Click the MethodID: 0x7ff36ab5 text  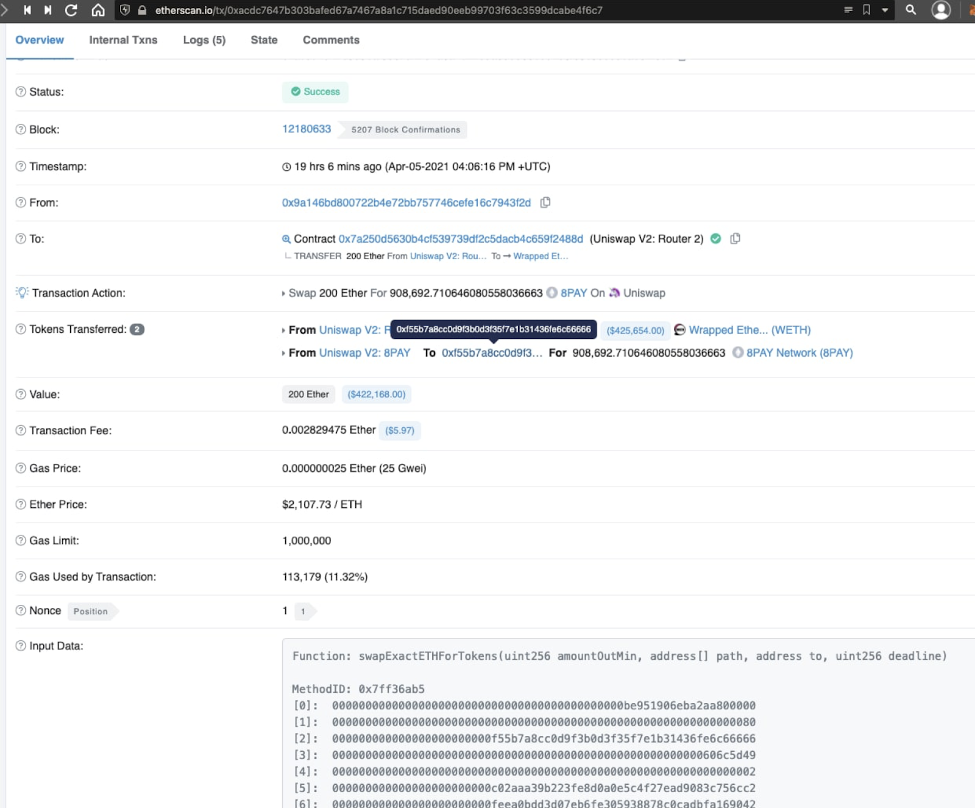(x=358, y=689)
